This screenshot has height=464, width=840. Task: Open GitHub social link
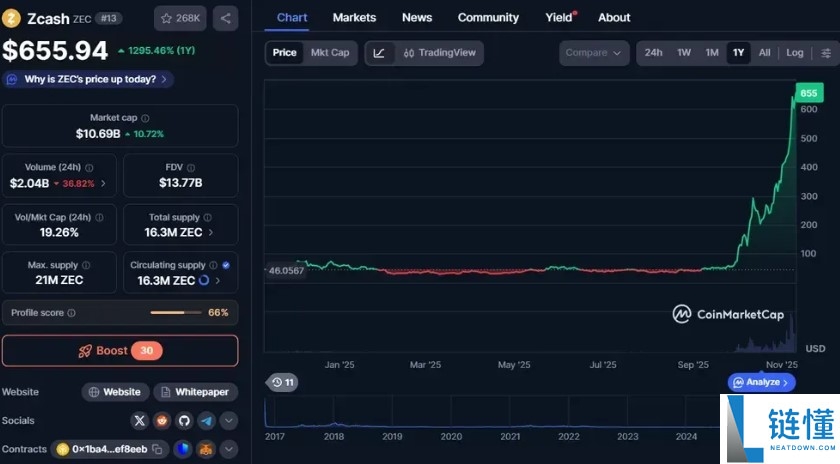pyautogui.click(x=184, y=421)
